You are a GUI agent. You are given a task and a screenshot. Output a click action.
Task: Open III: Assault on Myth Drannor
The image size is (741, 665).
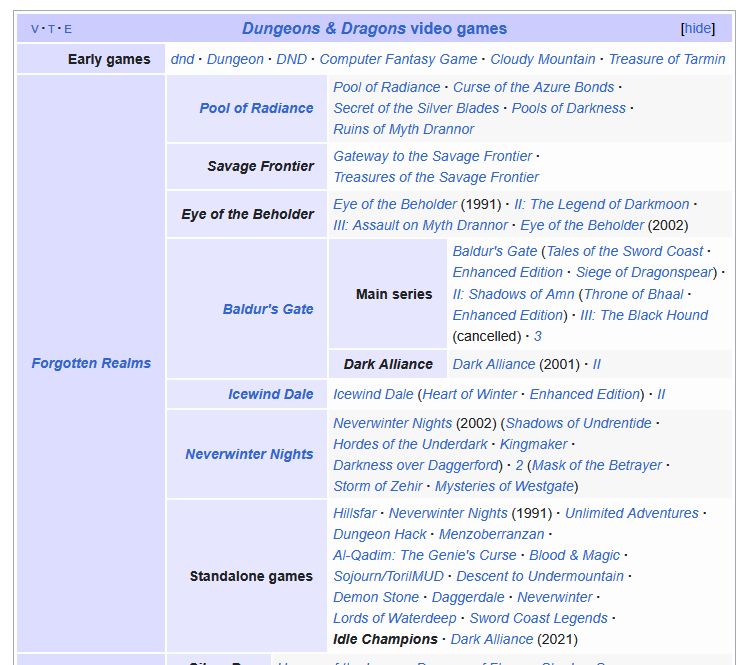[x=420, y=225]
